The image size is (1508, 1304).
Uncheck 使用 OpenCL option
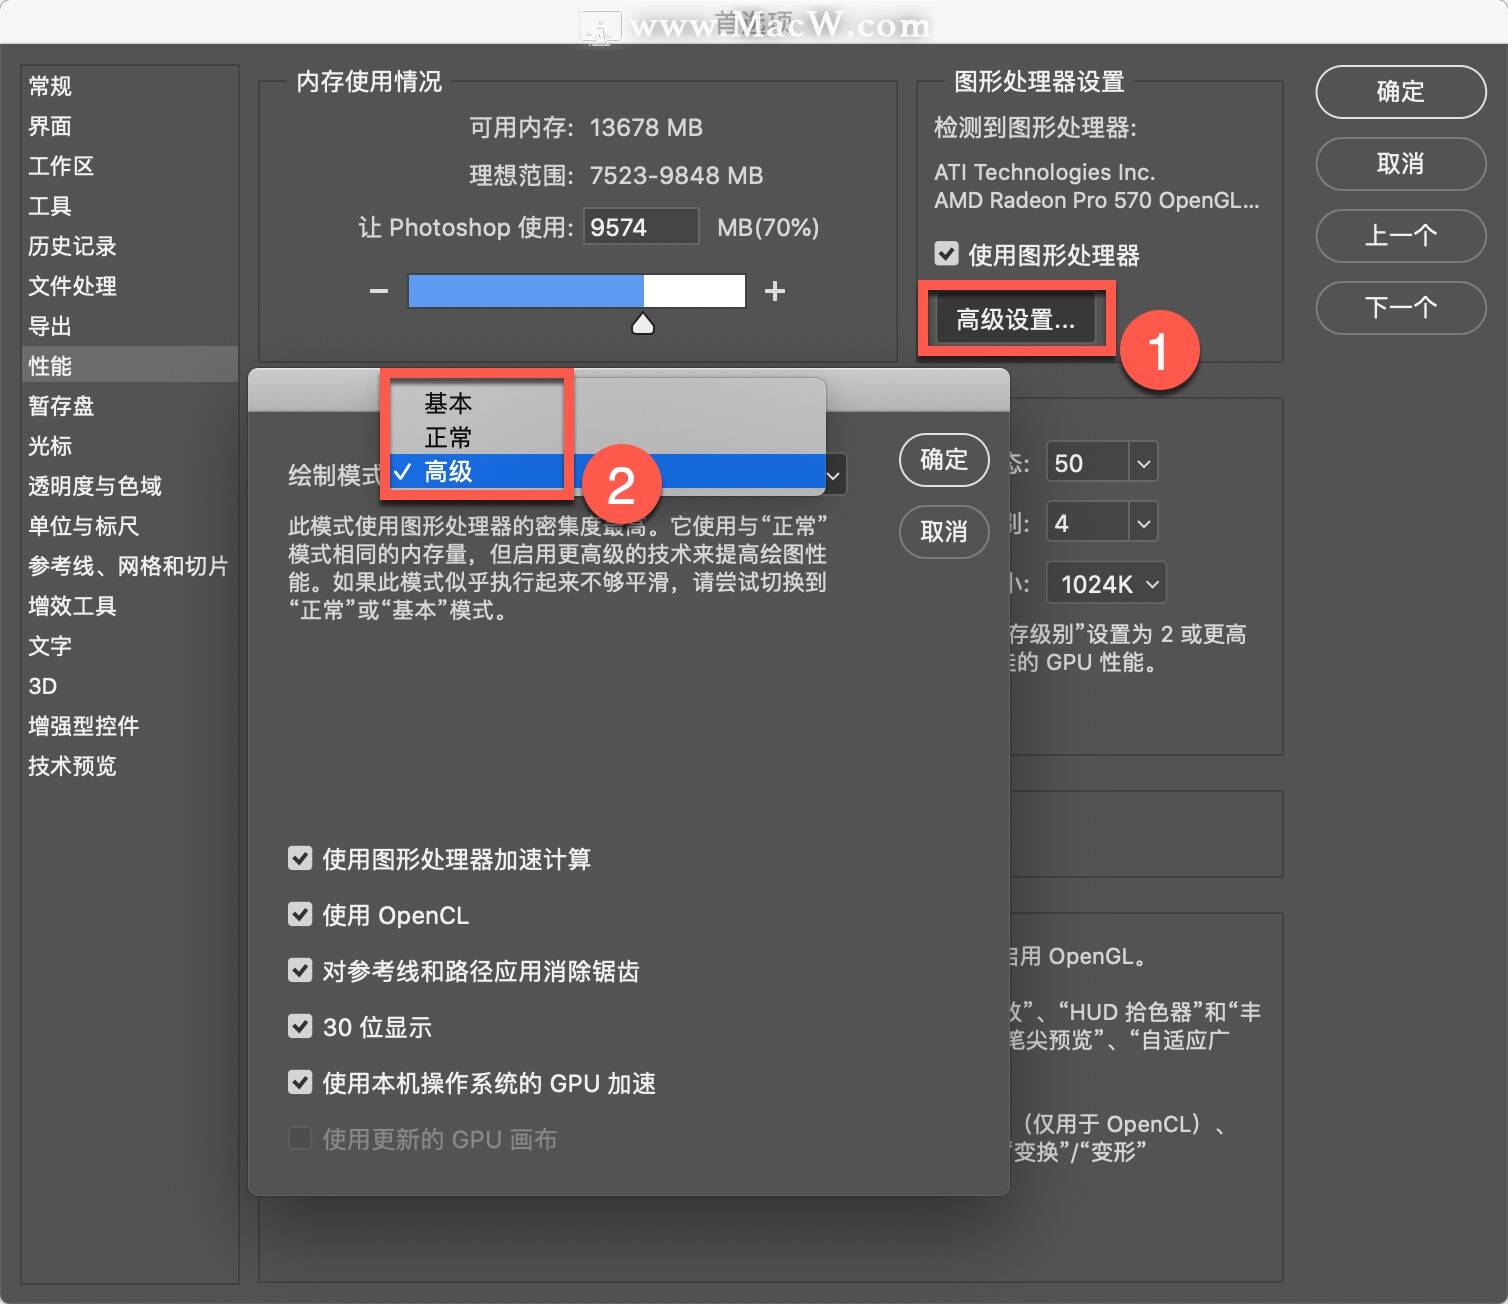pyautogui.click(x=300, y=913)
